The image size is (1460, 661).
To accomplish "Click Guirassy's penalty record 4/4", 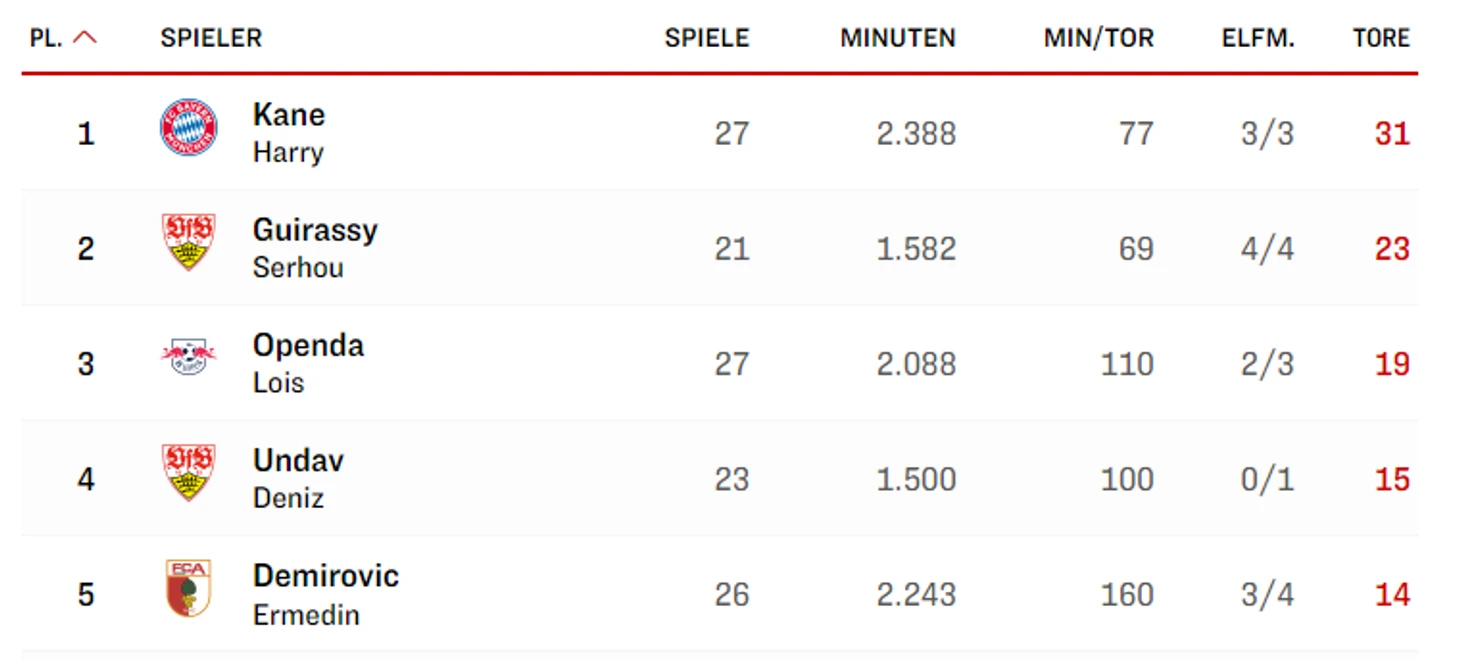I will (1267, 248).
